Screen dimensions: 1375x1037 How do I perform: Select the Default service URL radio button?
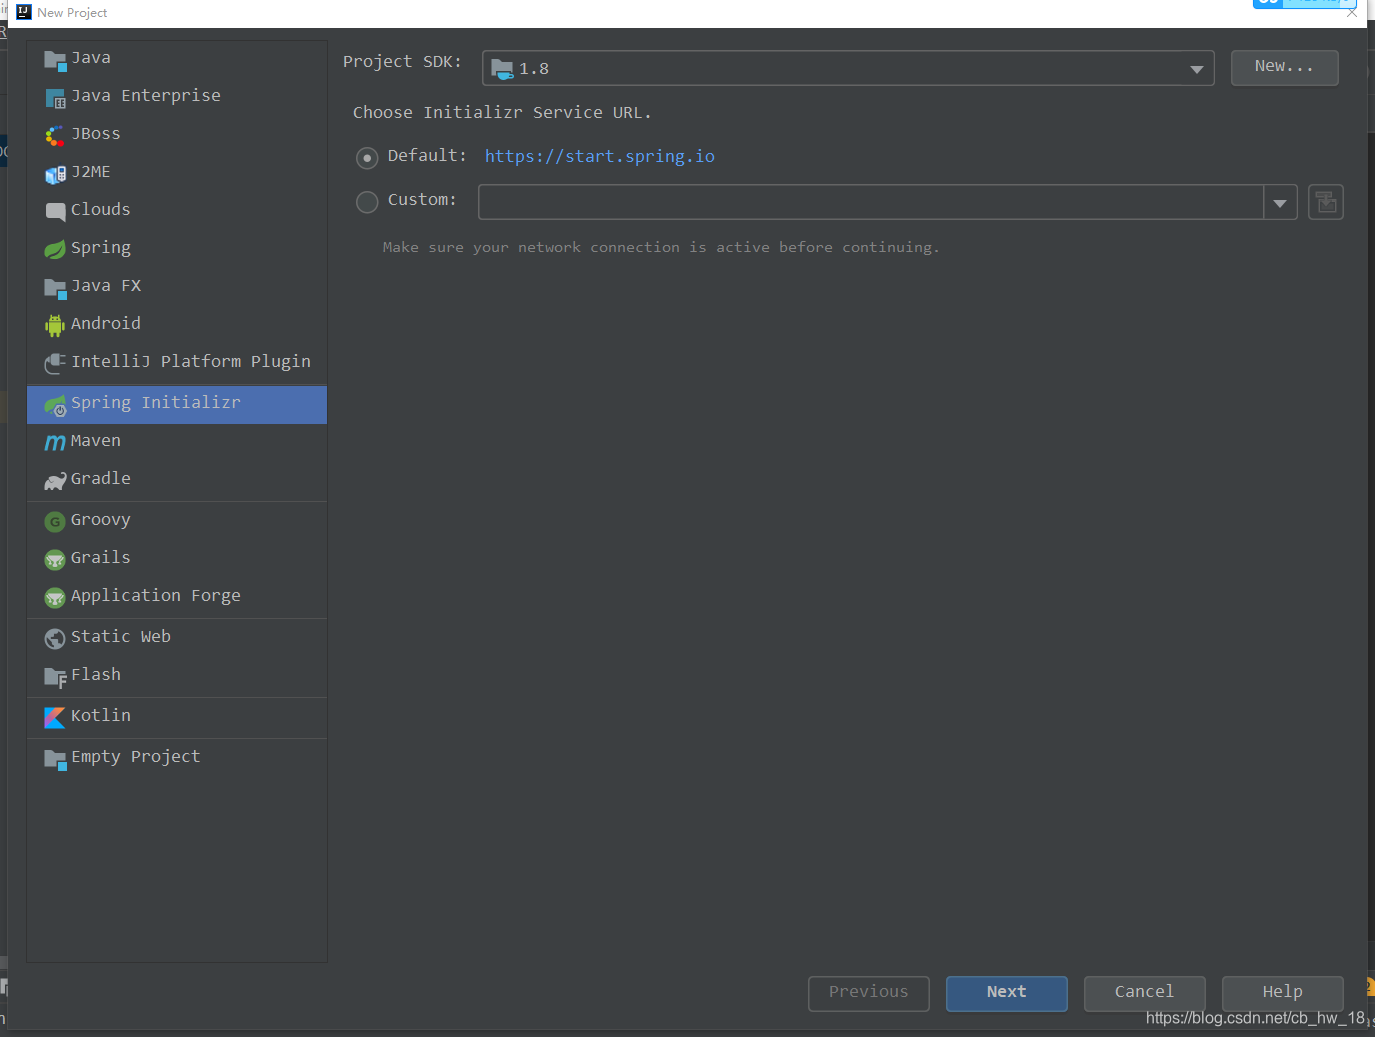coord(367,158)
